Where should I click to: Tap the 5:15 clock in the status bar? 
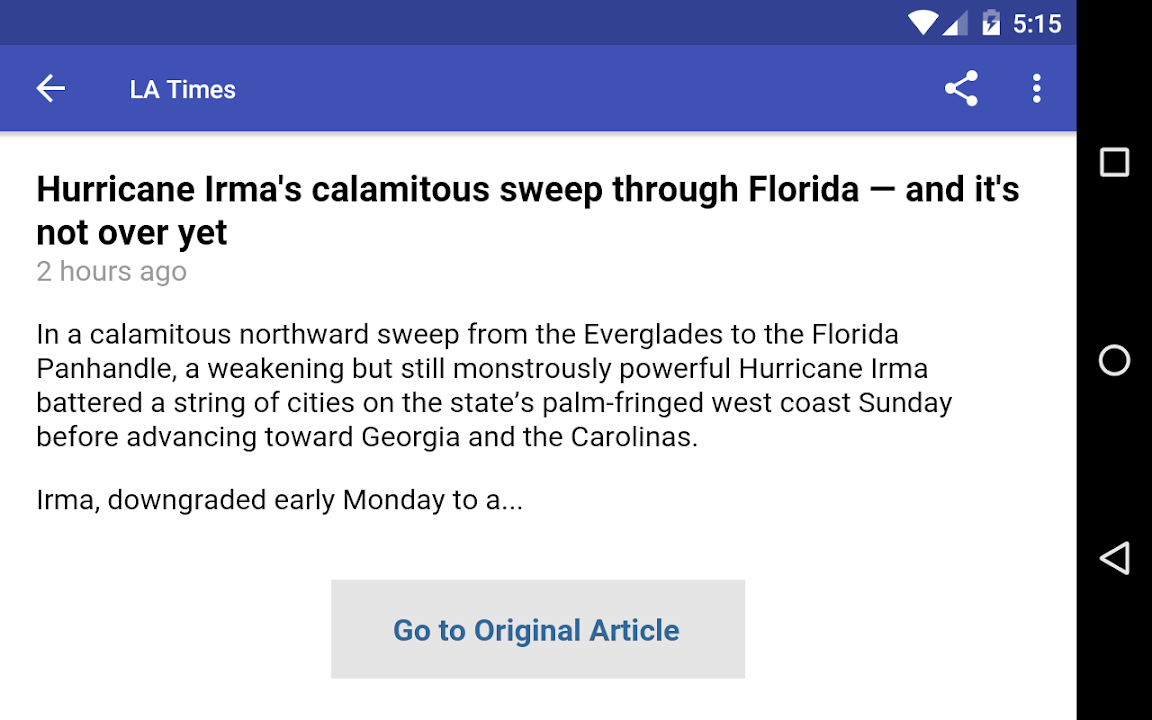(1037, 23)
